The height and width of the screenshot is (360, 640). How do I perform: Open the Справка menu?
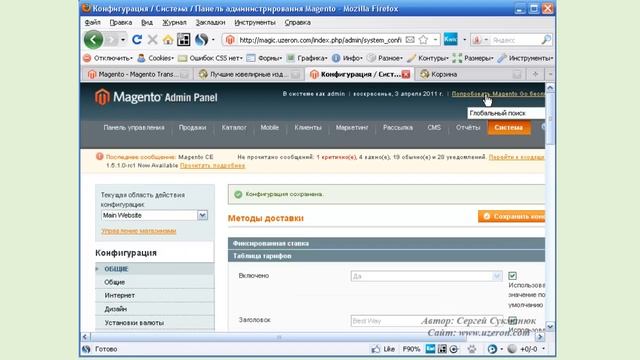(298, 22)
